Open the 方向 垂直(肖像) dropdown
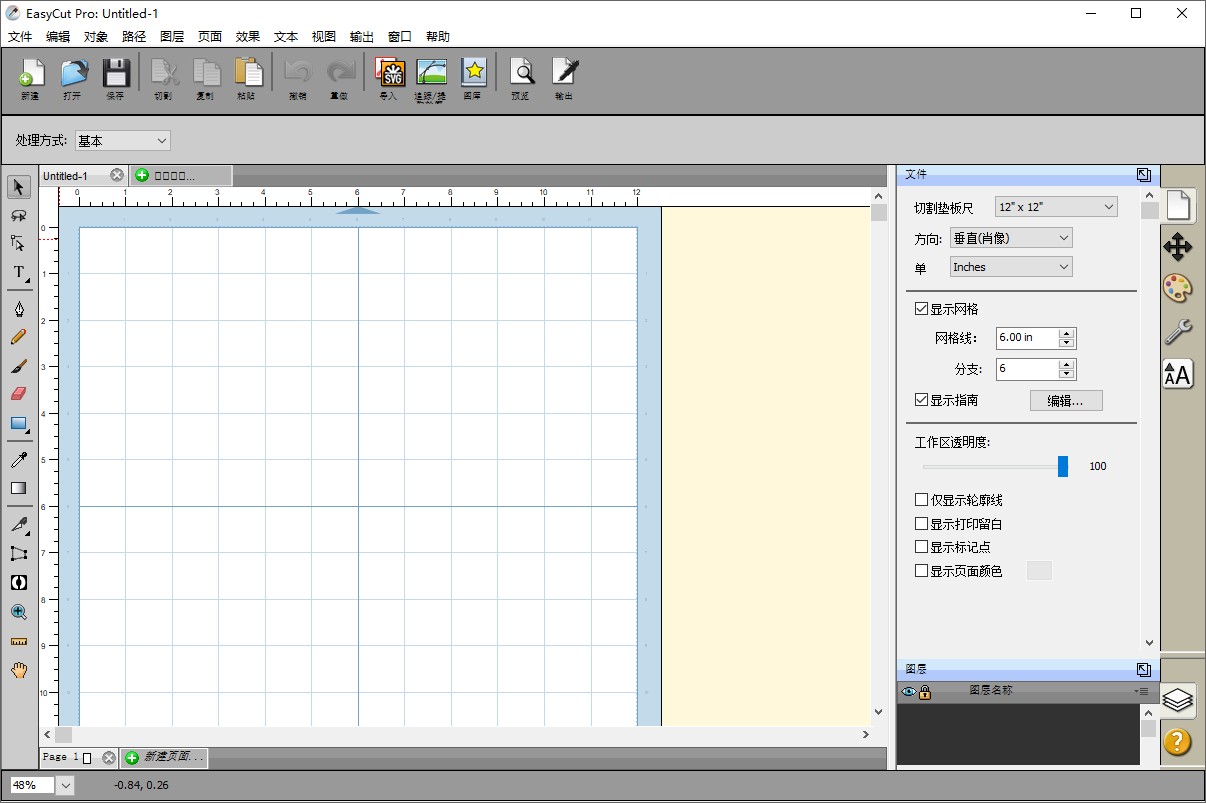Viewport: 1206px width, 803px height. click(x=1011, y=238)
